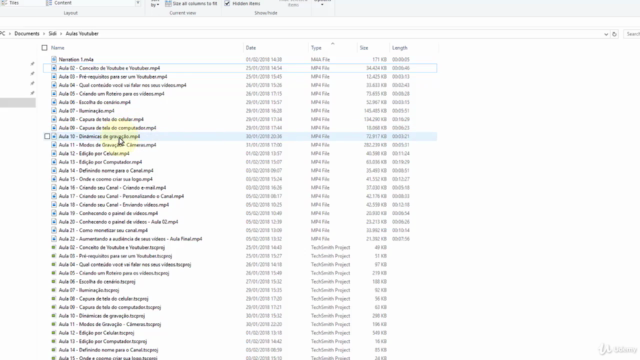The width and height of the screenshot is (640, 360).
Task: Select file Aula 14 - Definindo nome para o Canal.tscproj
Action: (108, 350)
